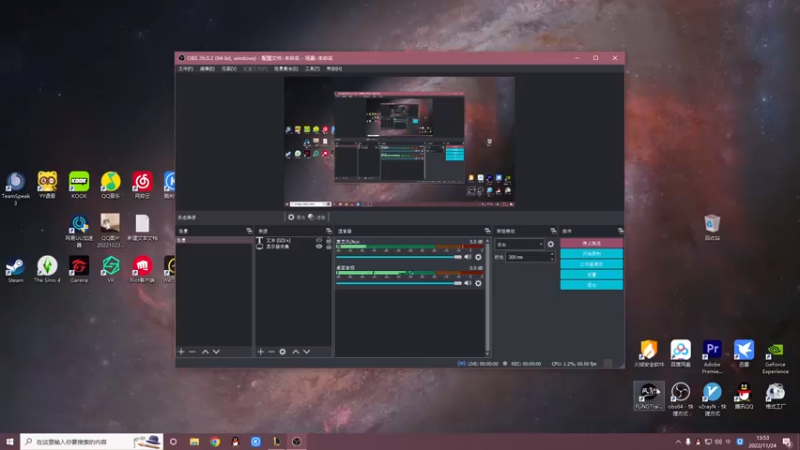Toggle lock on the Text (GDI+) source
The height and width of the screenshot is (450, 800).
pos(329,240)
